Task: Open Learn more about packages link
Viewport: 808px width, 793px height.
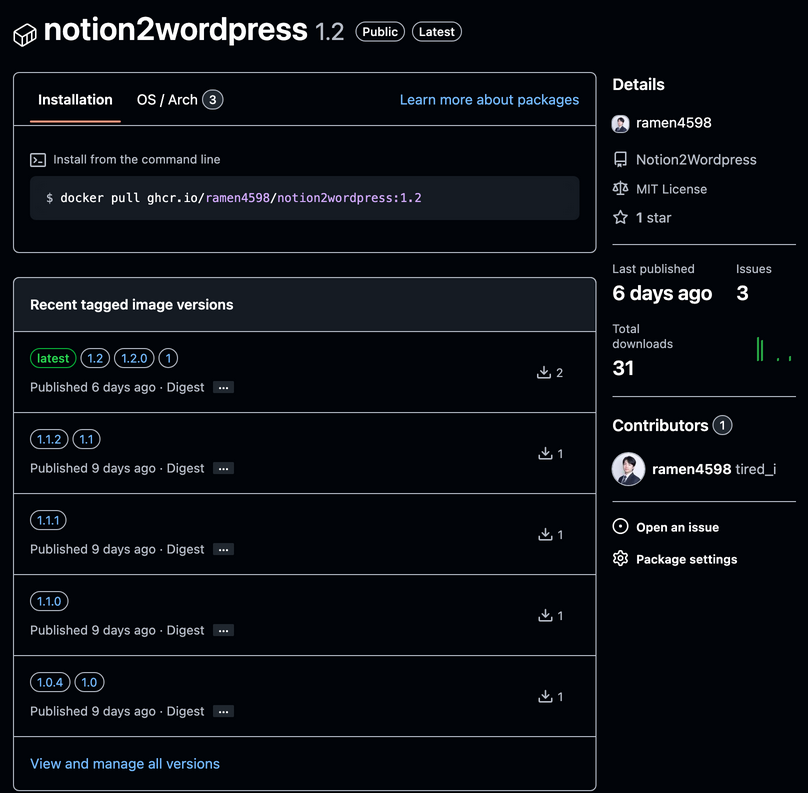Action: click(489, 100)
